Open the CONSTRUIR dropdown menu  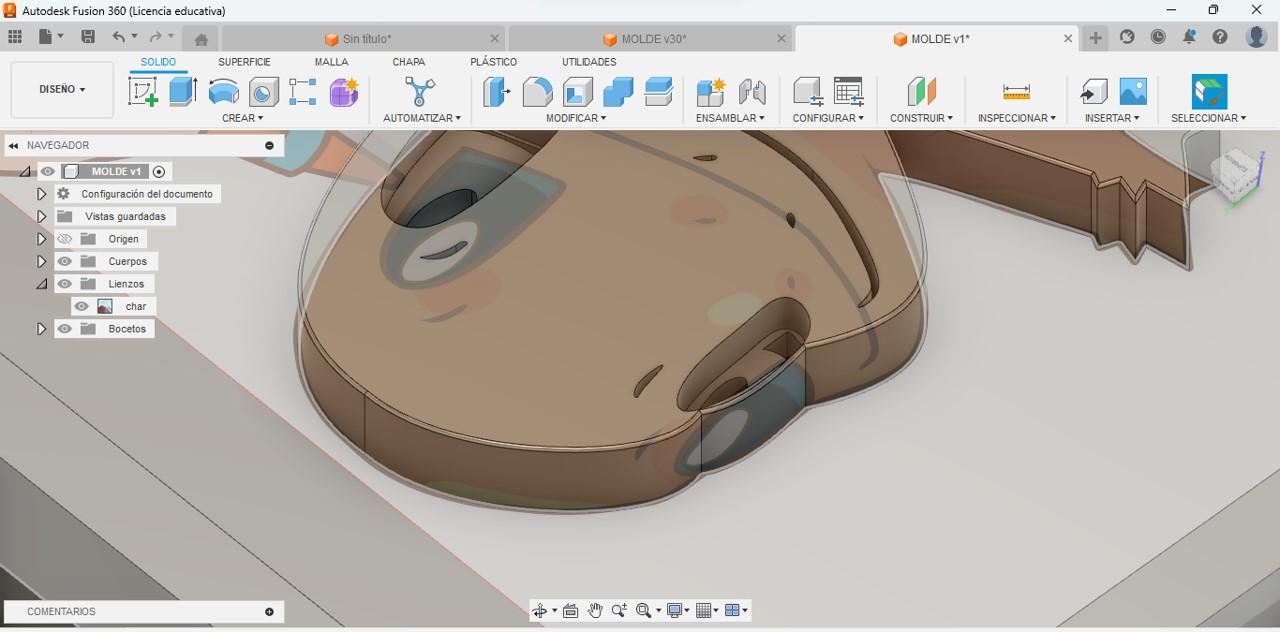coord(921,118)
